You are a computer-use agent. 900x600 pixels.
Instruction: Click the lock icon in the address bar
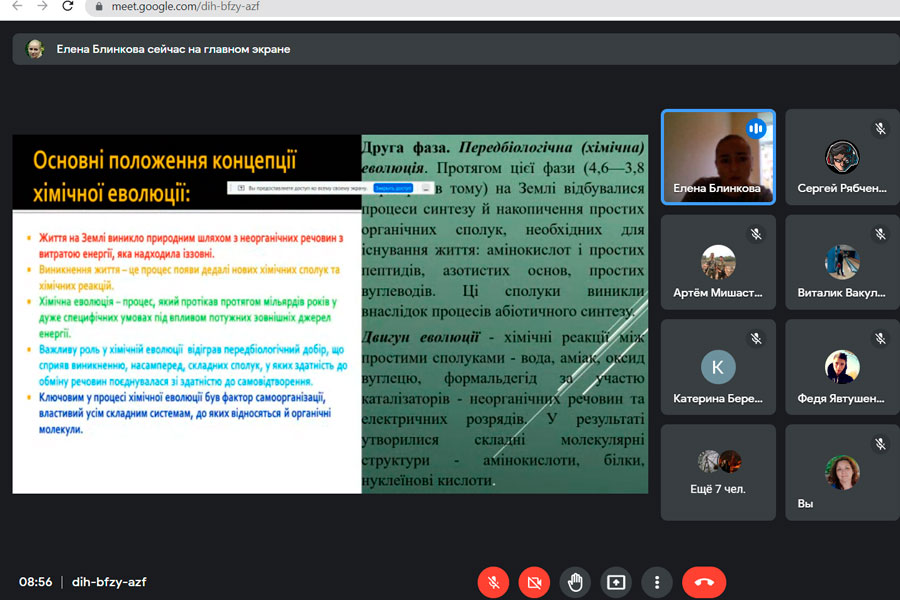tap(99, 7)
